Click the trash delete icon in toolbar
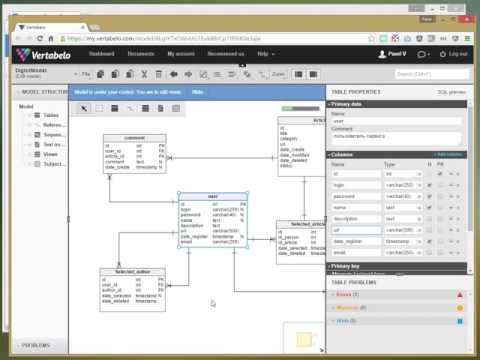Screen dimensions: 480x360 click(x=159, y=74)
